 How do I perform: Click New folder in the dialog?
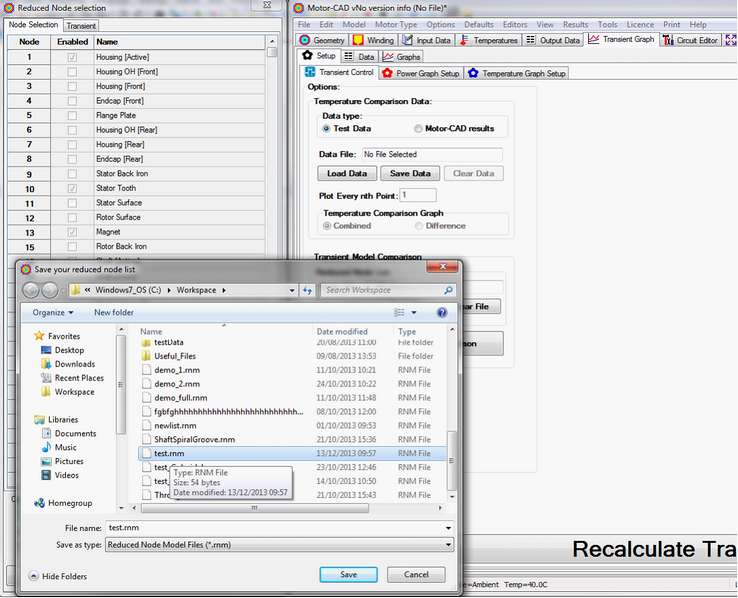click(x=113, y=312)
